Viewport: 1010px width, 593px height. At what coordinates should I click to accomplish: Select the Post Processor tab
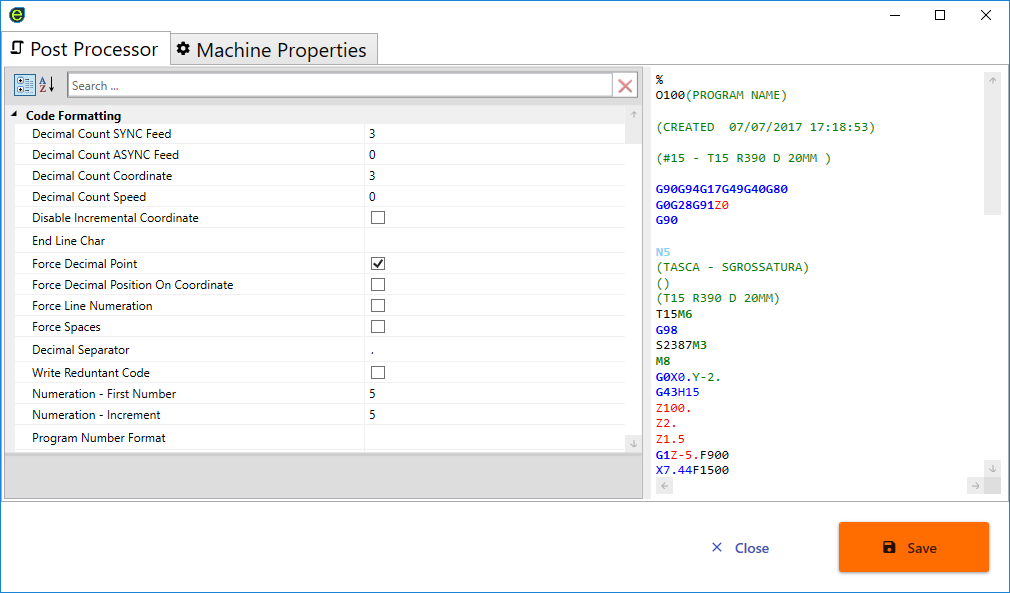[x=84, y=49]
